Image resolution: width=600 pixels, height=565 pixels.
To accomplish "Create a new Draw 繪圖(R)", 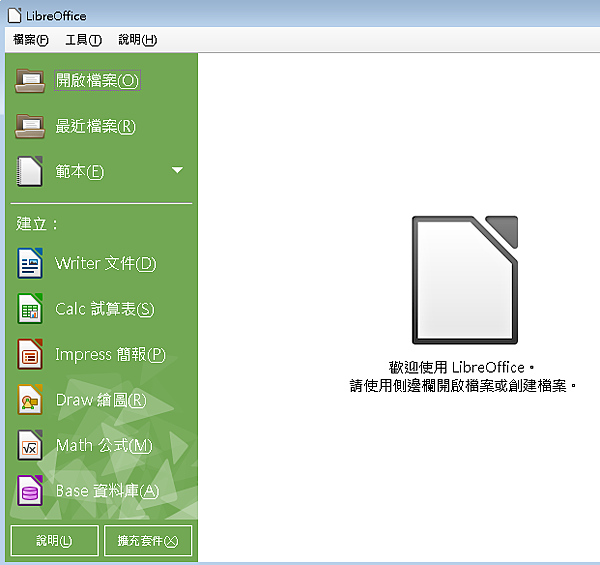I will coord(101,400).
